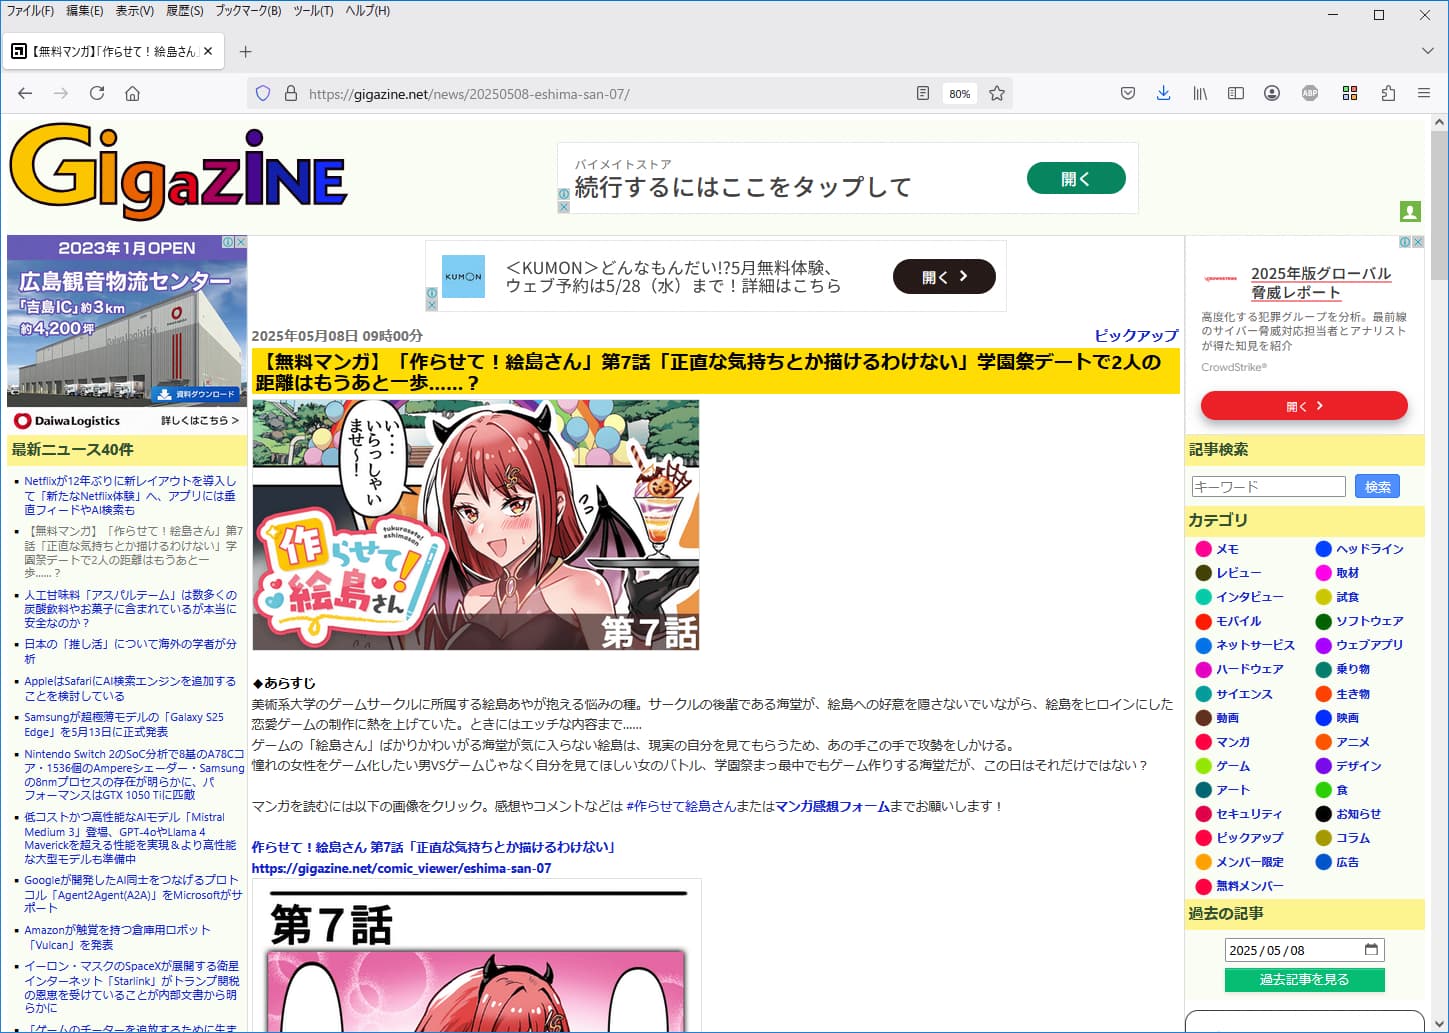
Task: Click the green 開く button in top ad
Action: pyautogui.click(x=1076, y=178)
